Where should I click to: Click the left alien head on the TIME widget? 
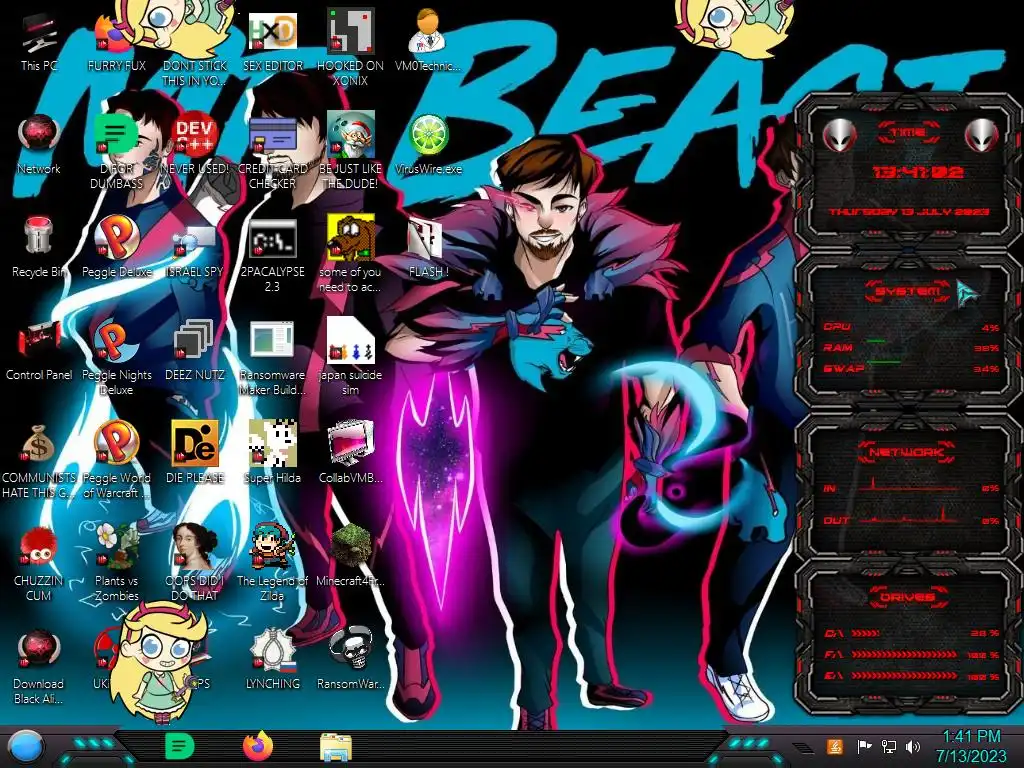click(839, 136)
